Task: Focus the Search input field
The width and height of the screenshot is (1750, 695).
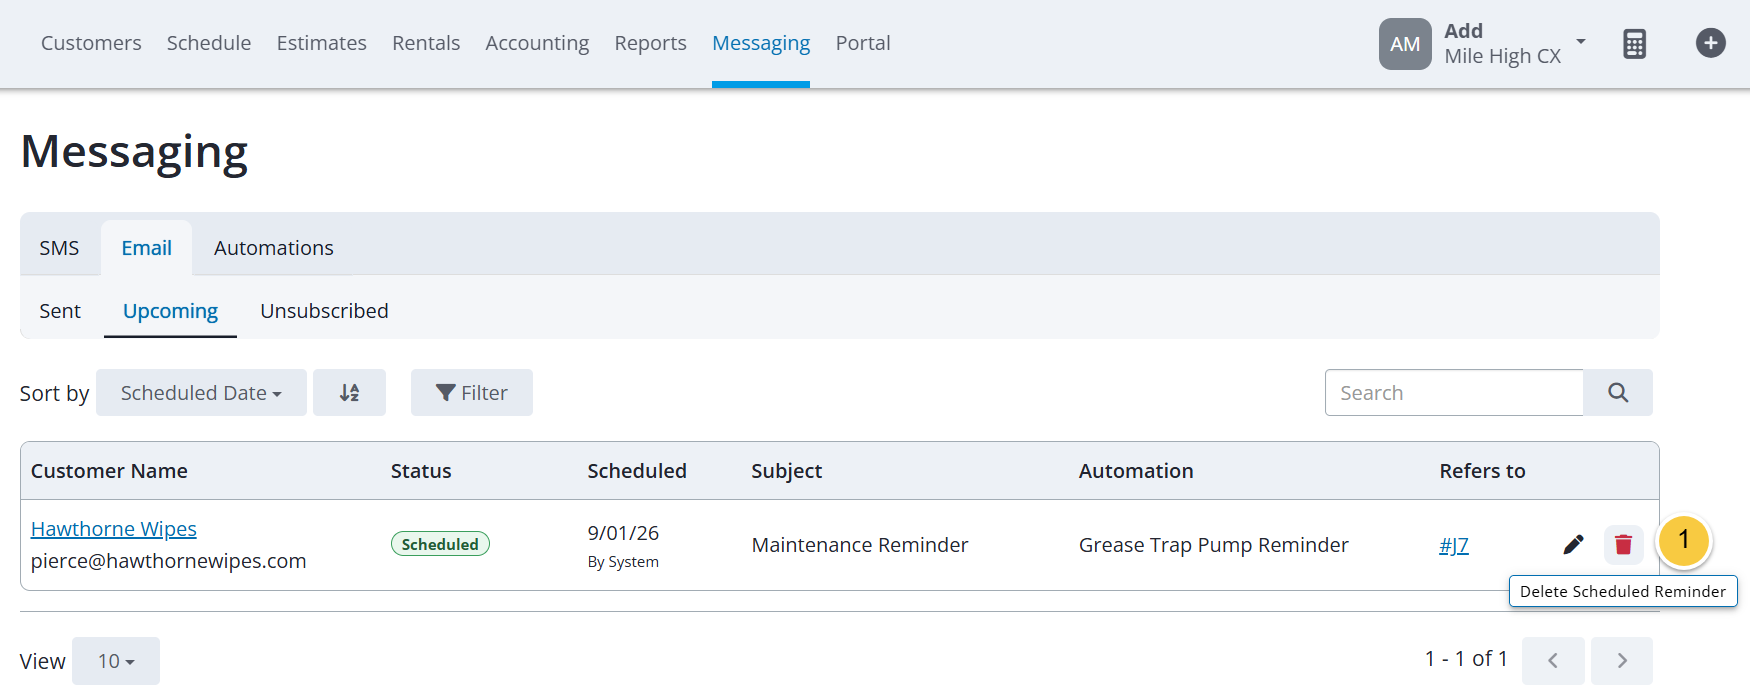Action: tap(1454, 393)
